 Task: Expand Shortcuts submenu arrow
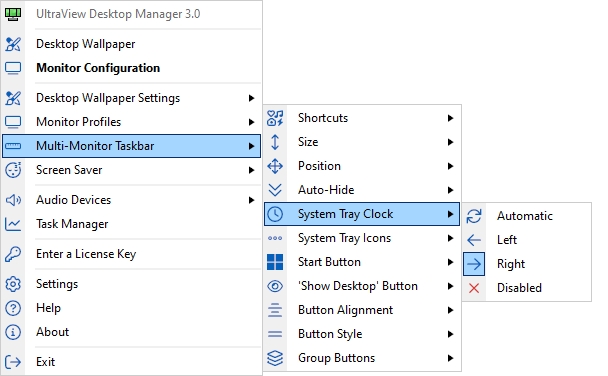coord(450,118)
